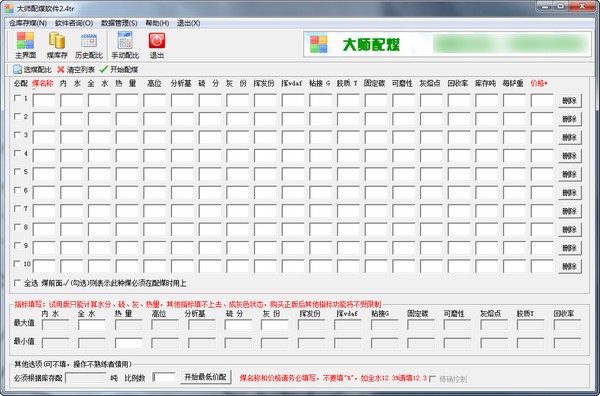Click 清空列表 red X item
600x396 pixels.
76,70
